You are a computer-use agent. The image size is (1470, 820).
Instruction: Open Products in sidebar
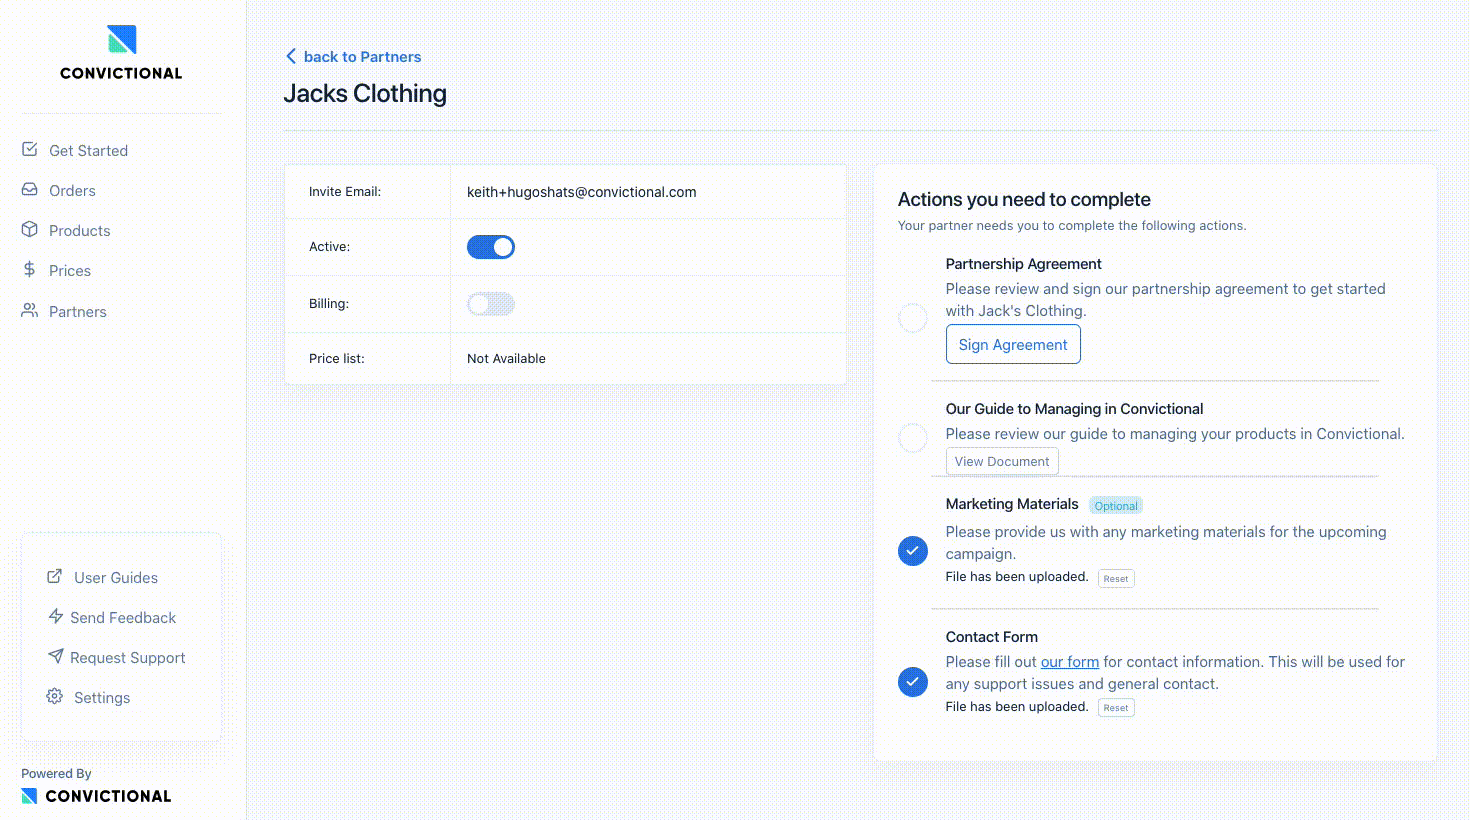(x=79, y=230)
